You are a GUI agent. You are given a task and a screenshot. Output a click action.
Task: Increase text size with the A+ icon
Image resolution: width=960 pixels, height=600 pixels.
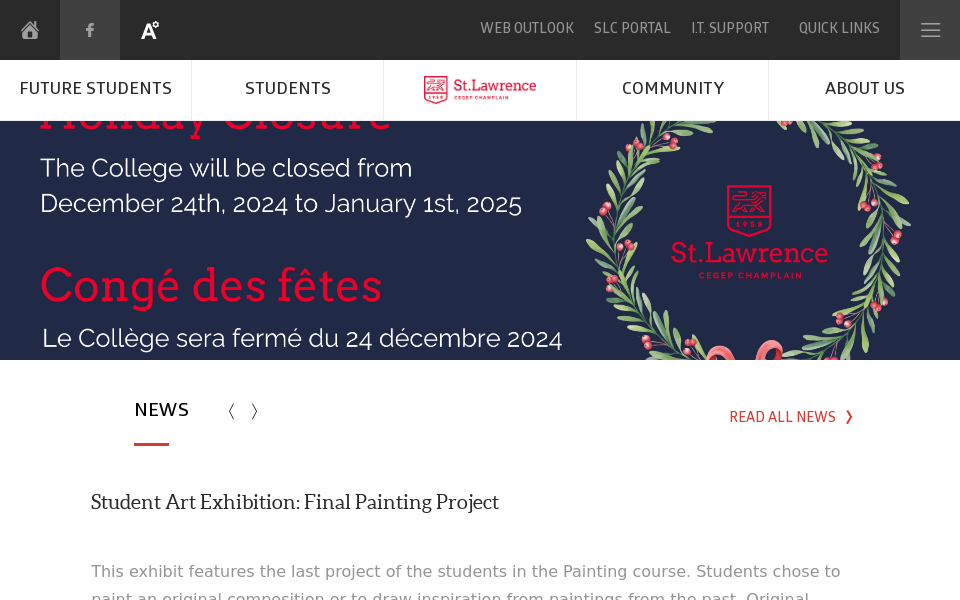pyautogui.click(x=149, y=30)
